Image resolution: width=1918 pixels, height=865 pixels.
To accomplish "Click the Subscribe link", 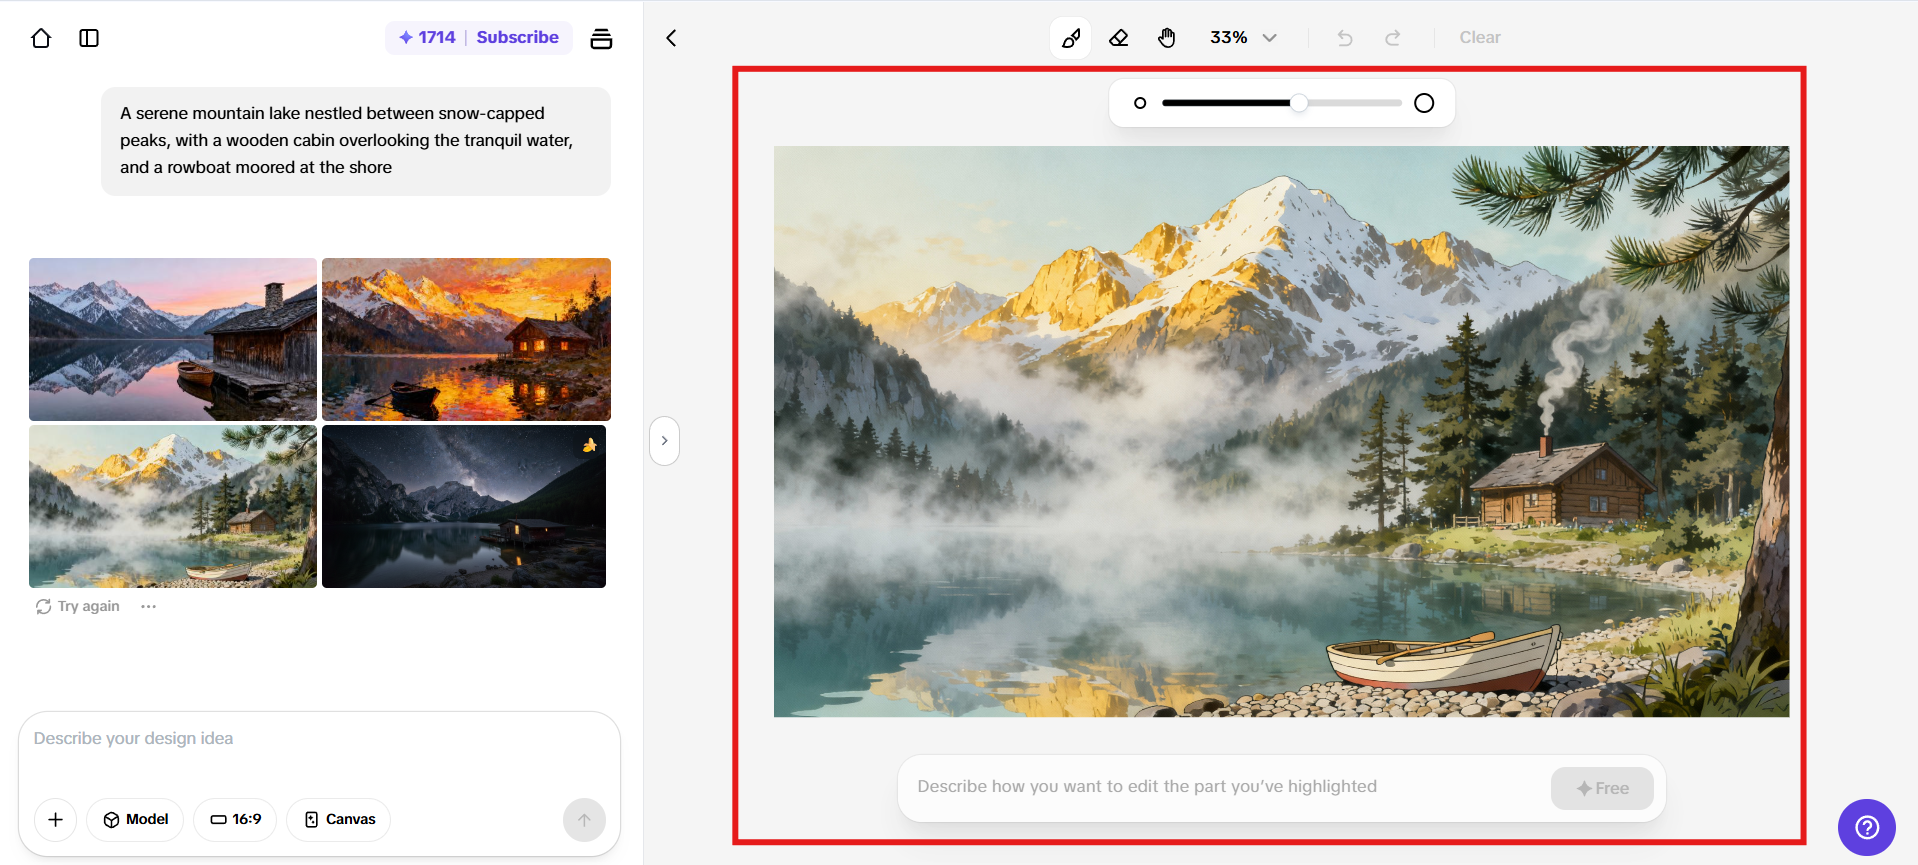I will (517, 37).
